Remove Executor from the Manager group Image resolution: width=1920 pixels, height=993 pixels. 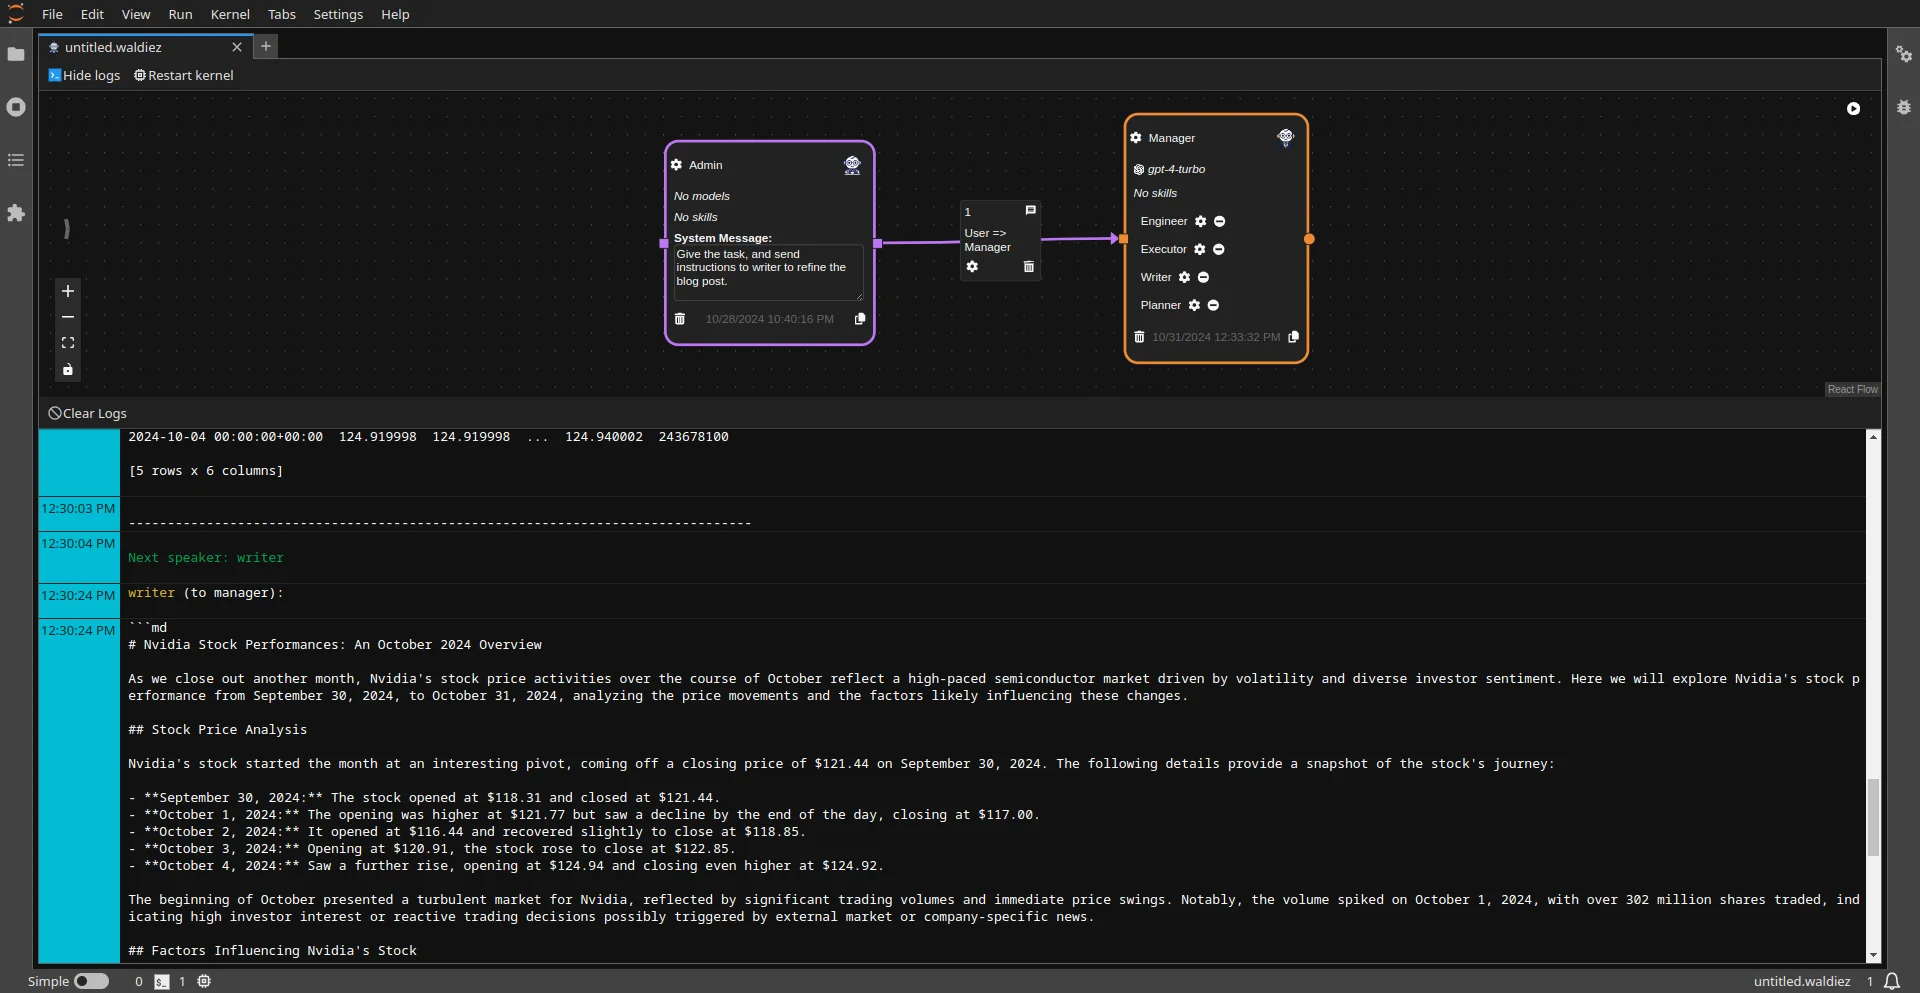[1219, 249]
